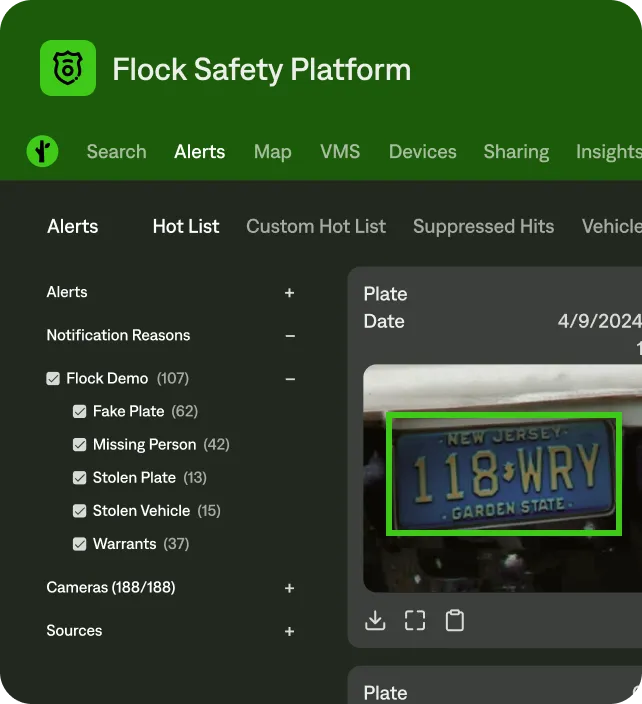This screenshot has height=704, width=642.
Task: Uncheck the Warrants filter
Action: pyautogui.click(x=79, y=544)
